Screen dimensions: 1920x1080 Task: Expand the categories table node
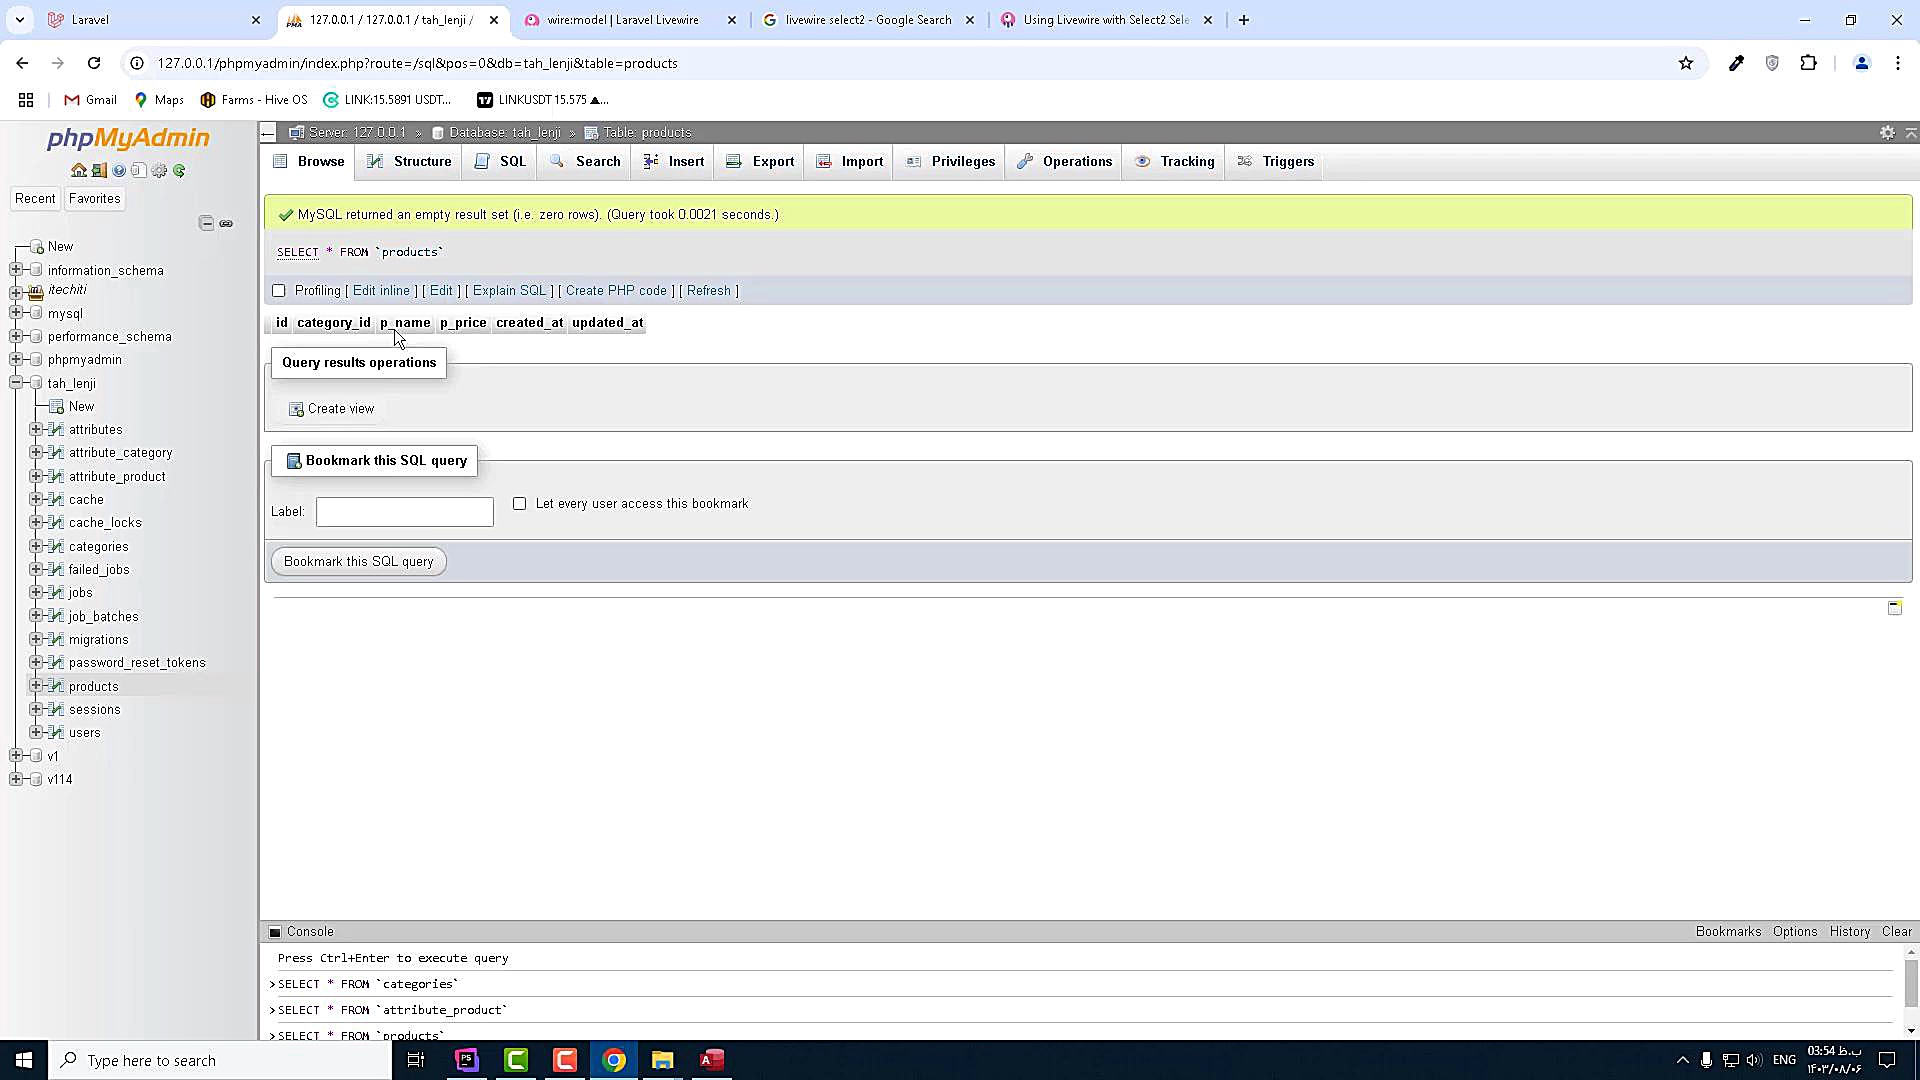pyautogui.click(x=36, y=546)
